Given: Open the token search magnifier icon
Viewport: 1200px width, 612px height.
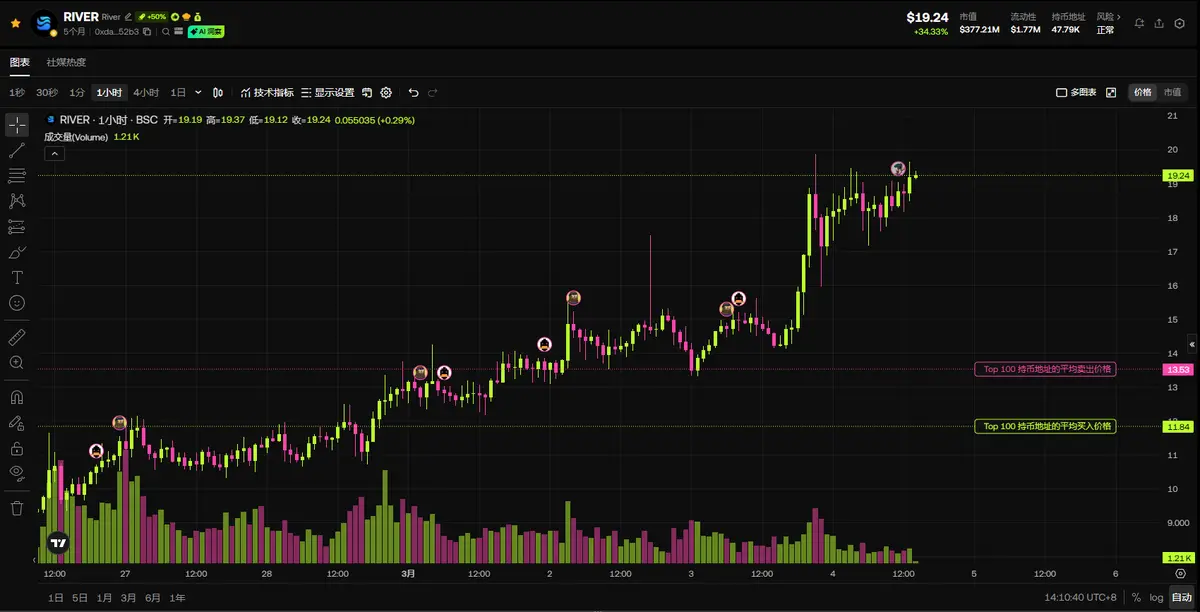Looking at the screenshot, I should (x=167, y=32).
